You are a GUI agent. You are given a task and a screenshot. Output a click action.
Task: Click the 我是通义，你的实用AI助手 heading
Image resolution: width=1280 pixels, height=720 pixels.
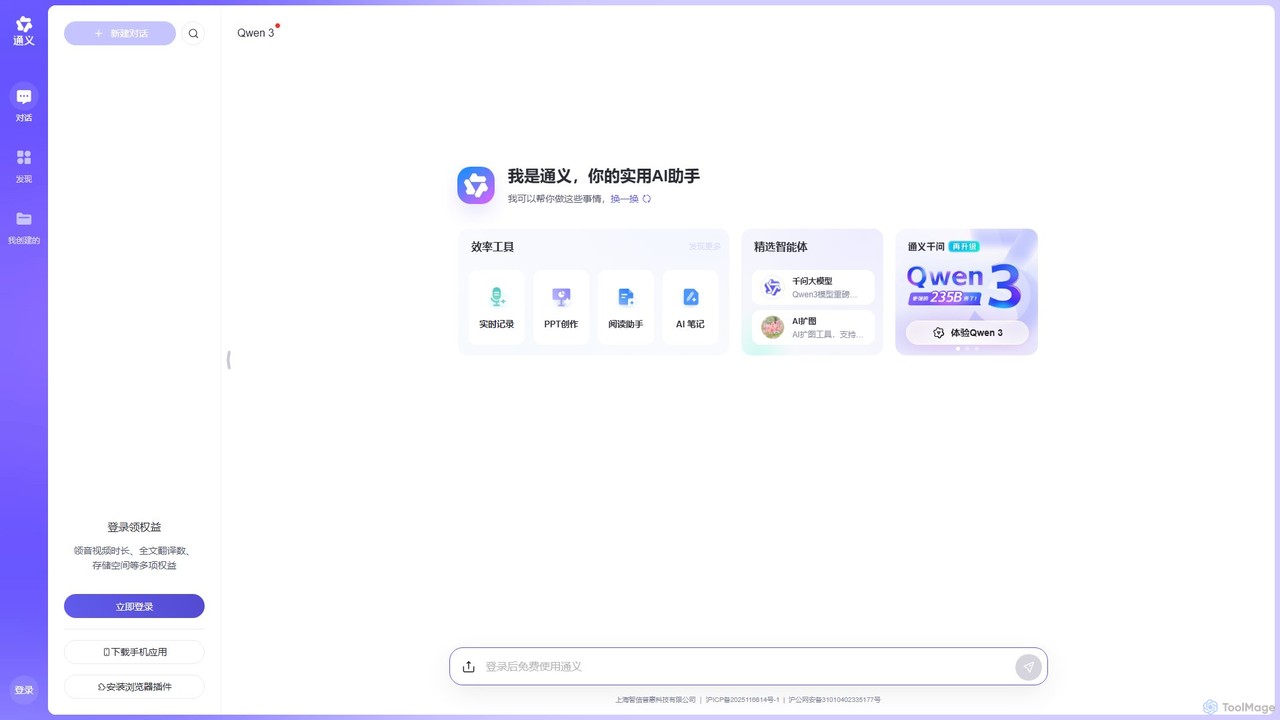point(603,176)
